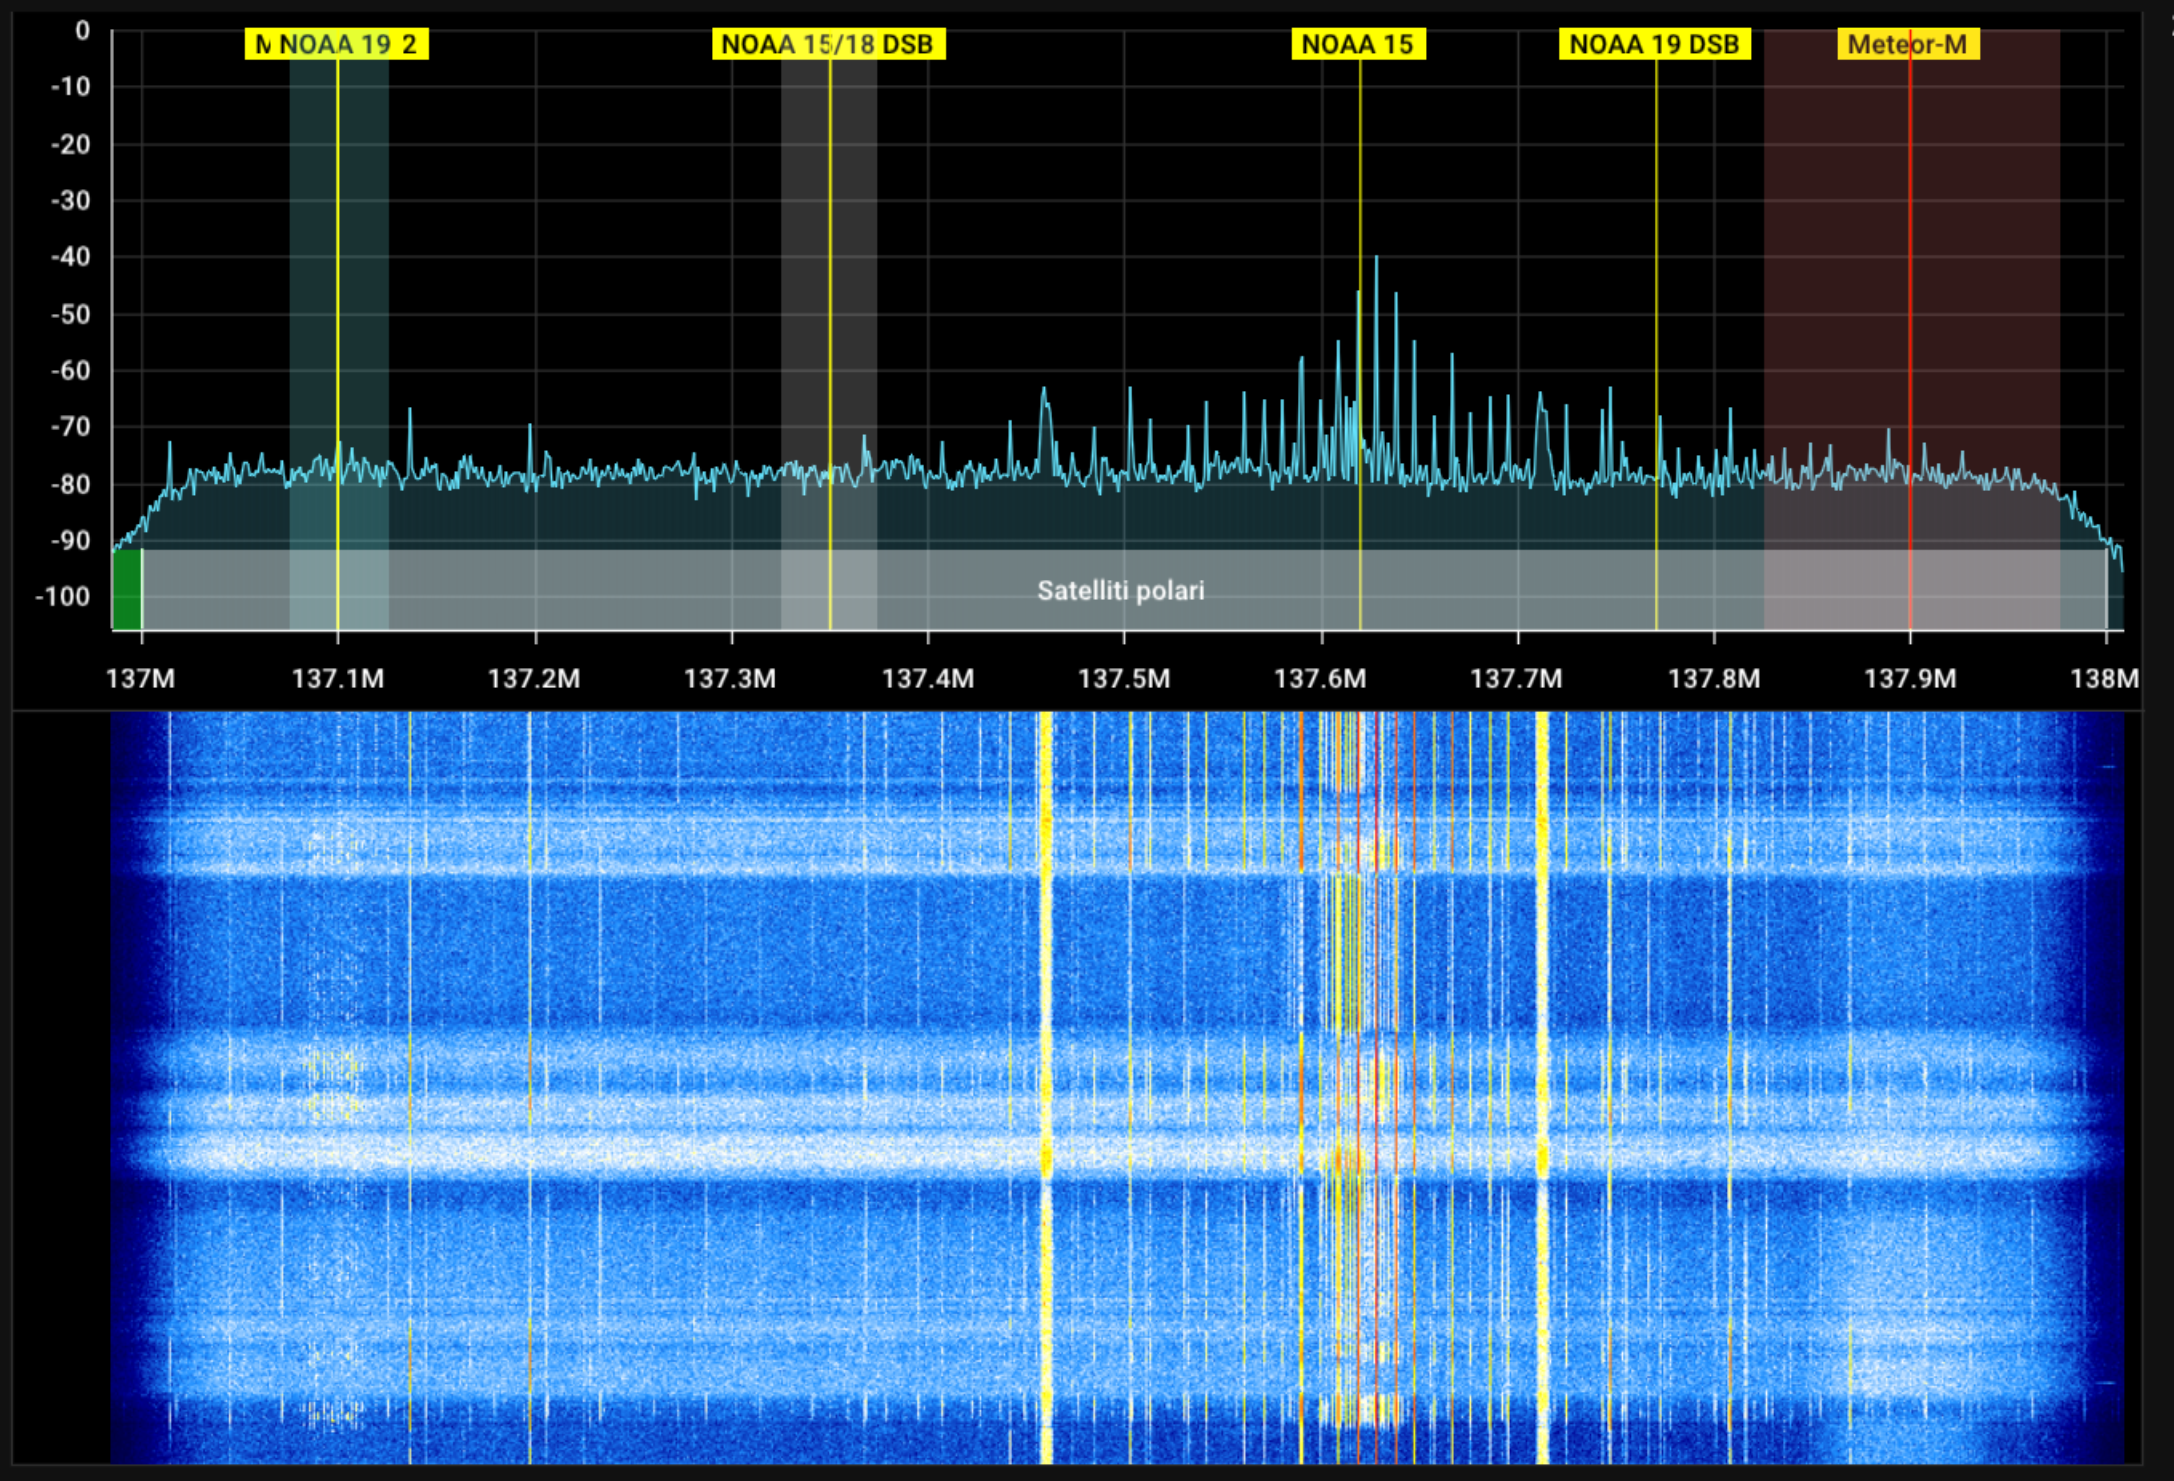This screenshot has width=2174, height=1481.
Task: Click the 137.6M frequency axis label
Action: click(x=1320, y=679)
